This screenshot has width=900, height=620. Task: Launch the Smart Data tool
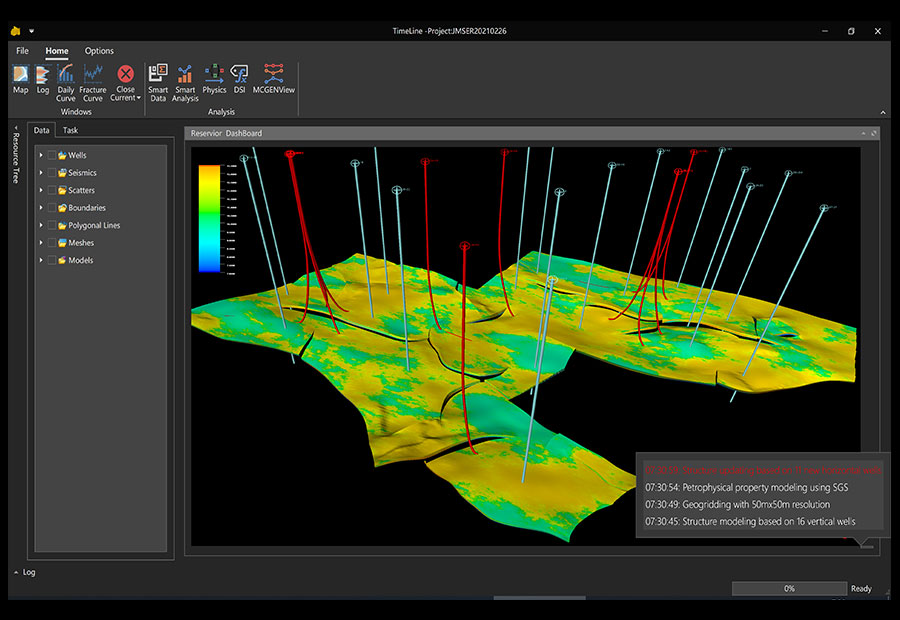coord(158,83)
